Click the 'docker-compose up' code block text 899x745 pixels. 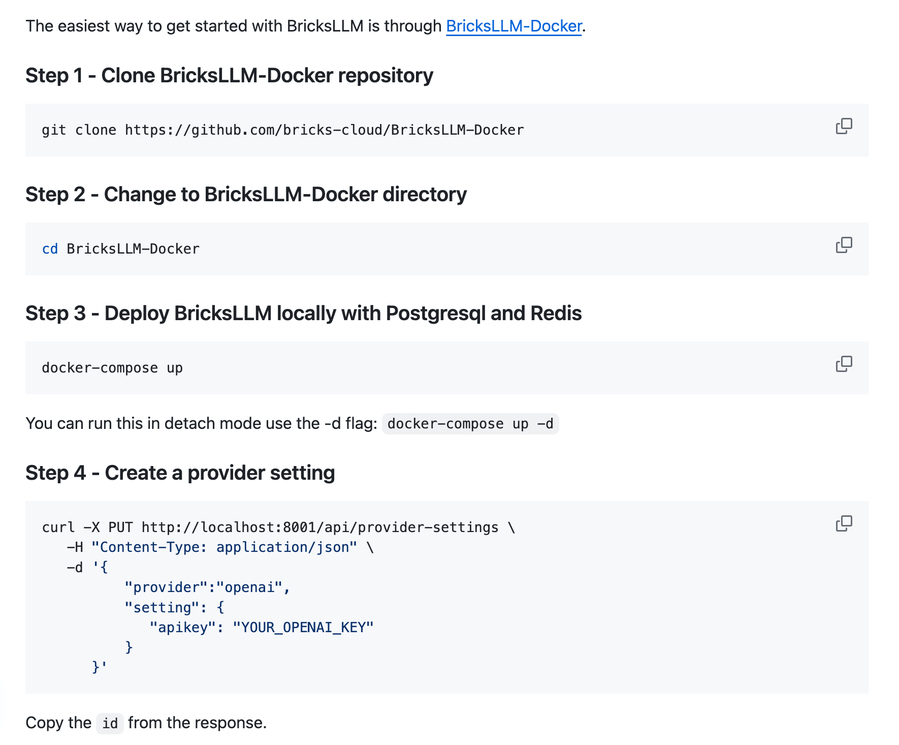coord(112,368)
